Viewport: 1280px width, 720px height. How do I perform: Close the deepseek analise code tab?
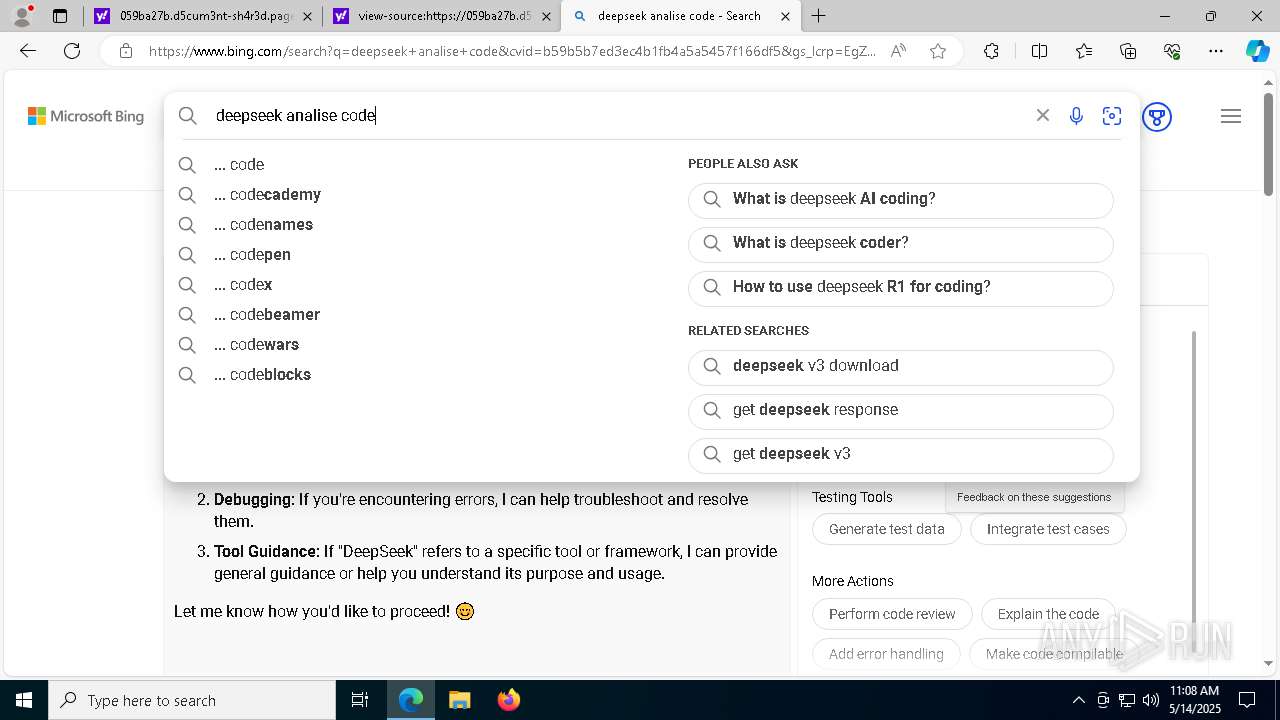coord(786,16)
